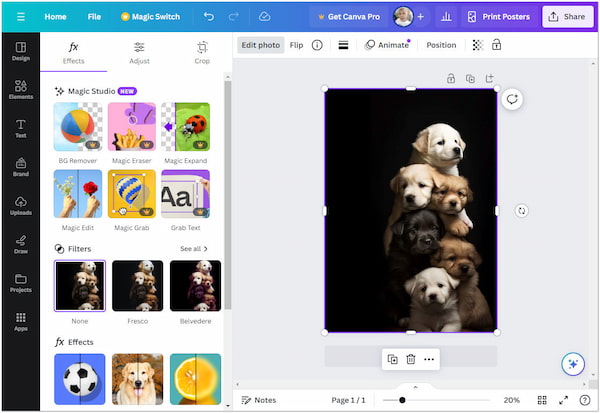Click the transparency checkerboard icon
The height and width of the screenshot is (413, 600).
coord(477,45)
